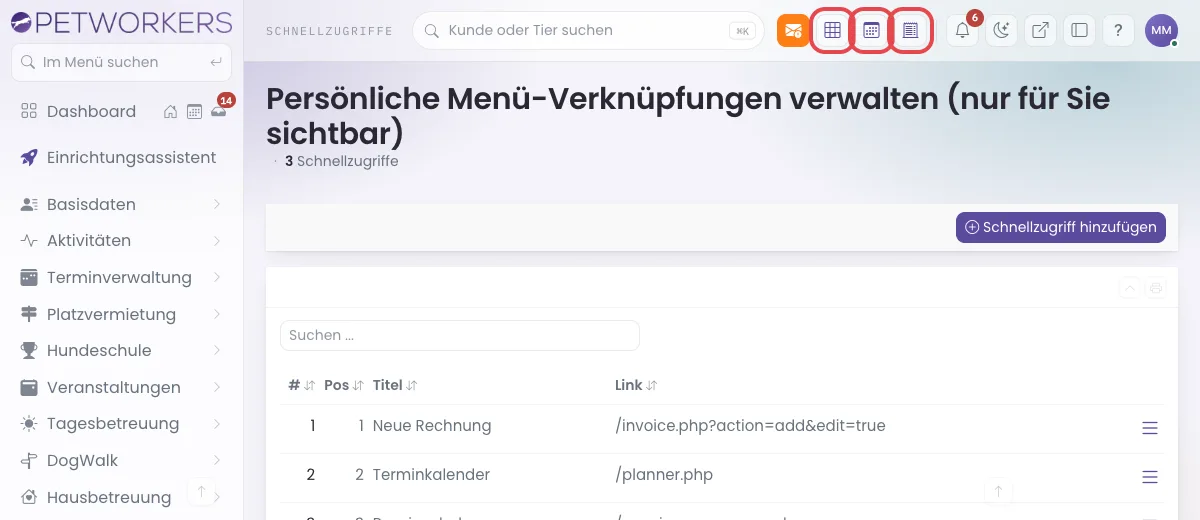Click the external-link open icon in top bar

tap(1040, 30)
